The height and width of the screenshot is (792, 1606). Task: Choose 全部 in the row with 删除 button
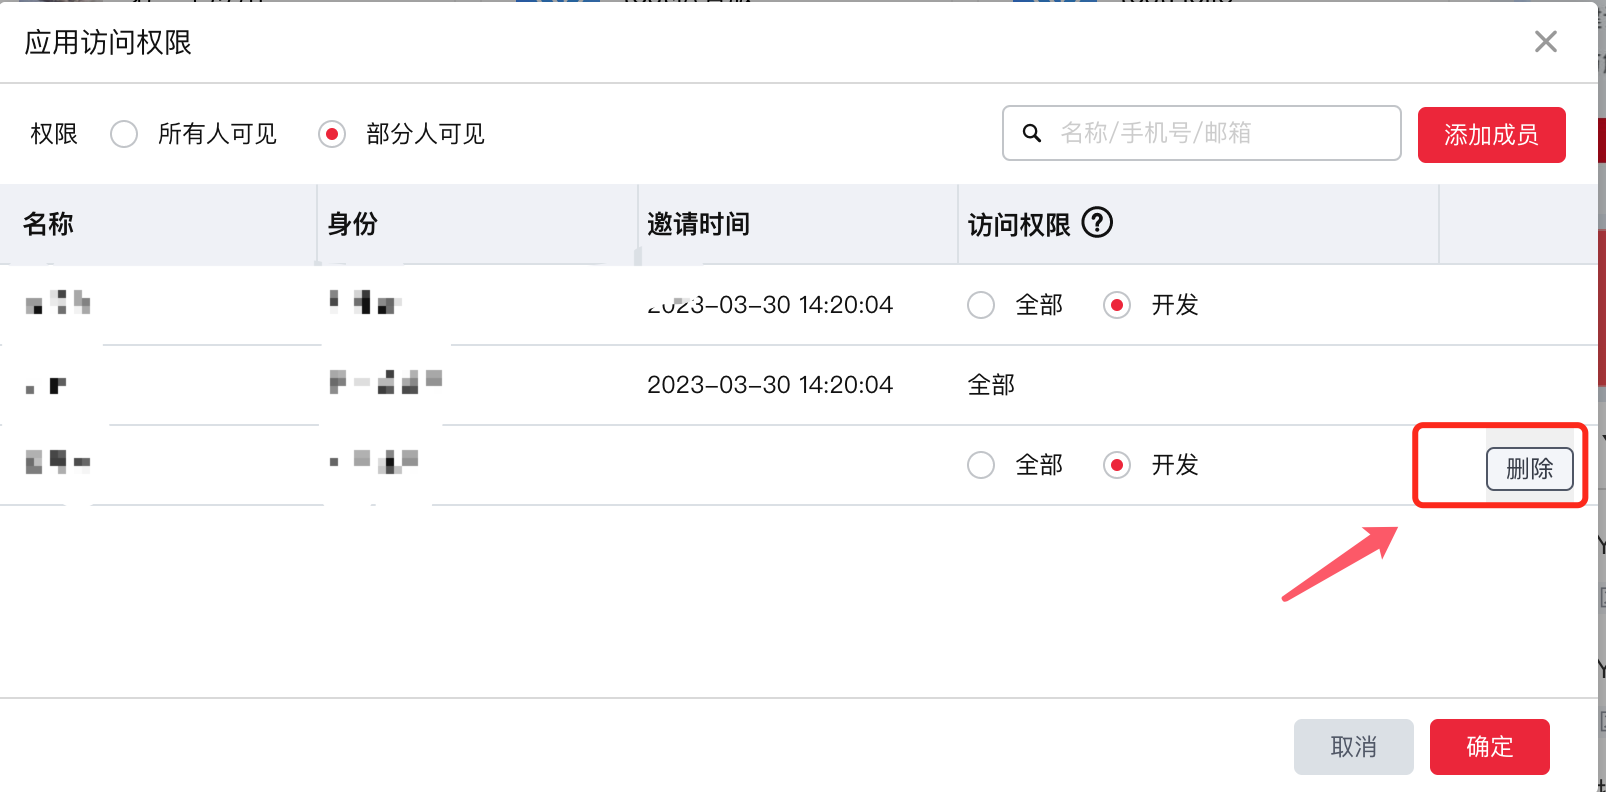pos(981,465)
